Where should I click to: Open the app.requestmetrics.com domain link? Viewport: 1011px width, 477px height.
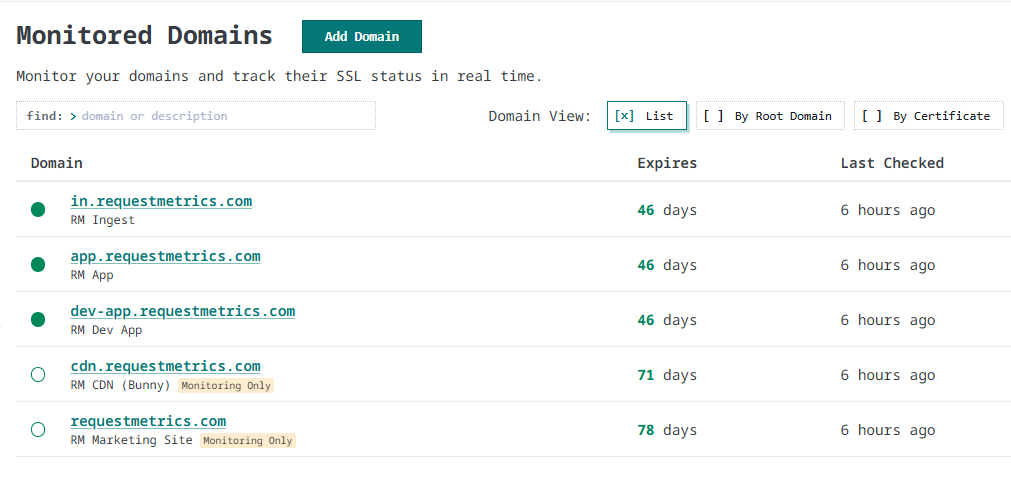click(x=166, y=256)
